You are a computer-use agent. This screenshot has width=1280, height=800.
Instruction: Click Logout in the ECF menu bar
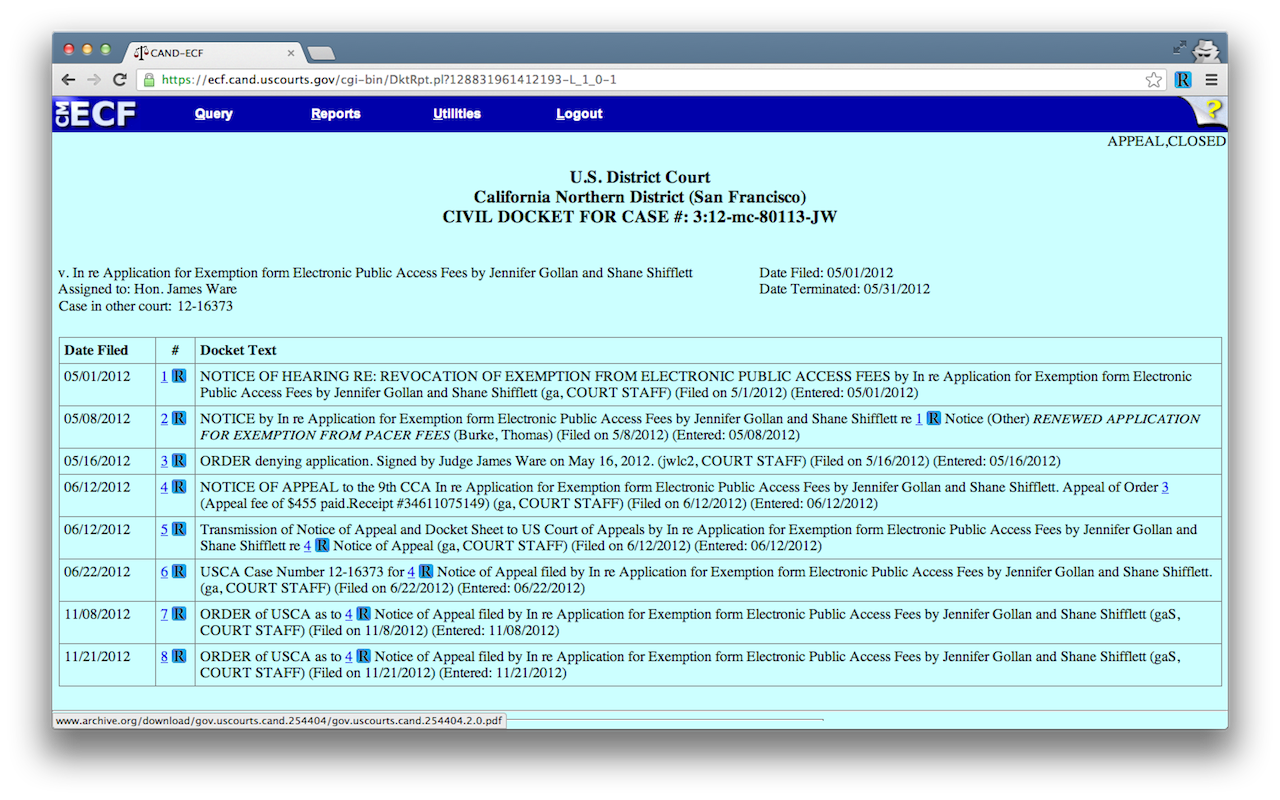point(579,114)
